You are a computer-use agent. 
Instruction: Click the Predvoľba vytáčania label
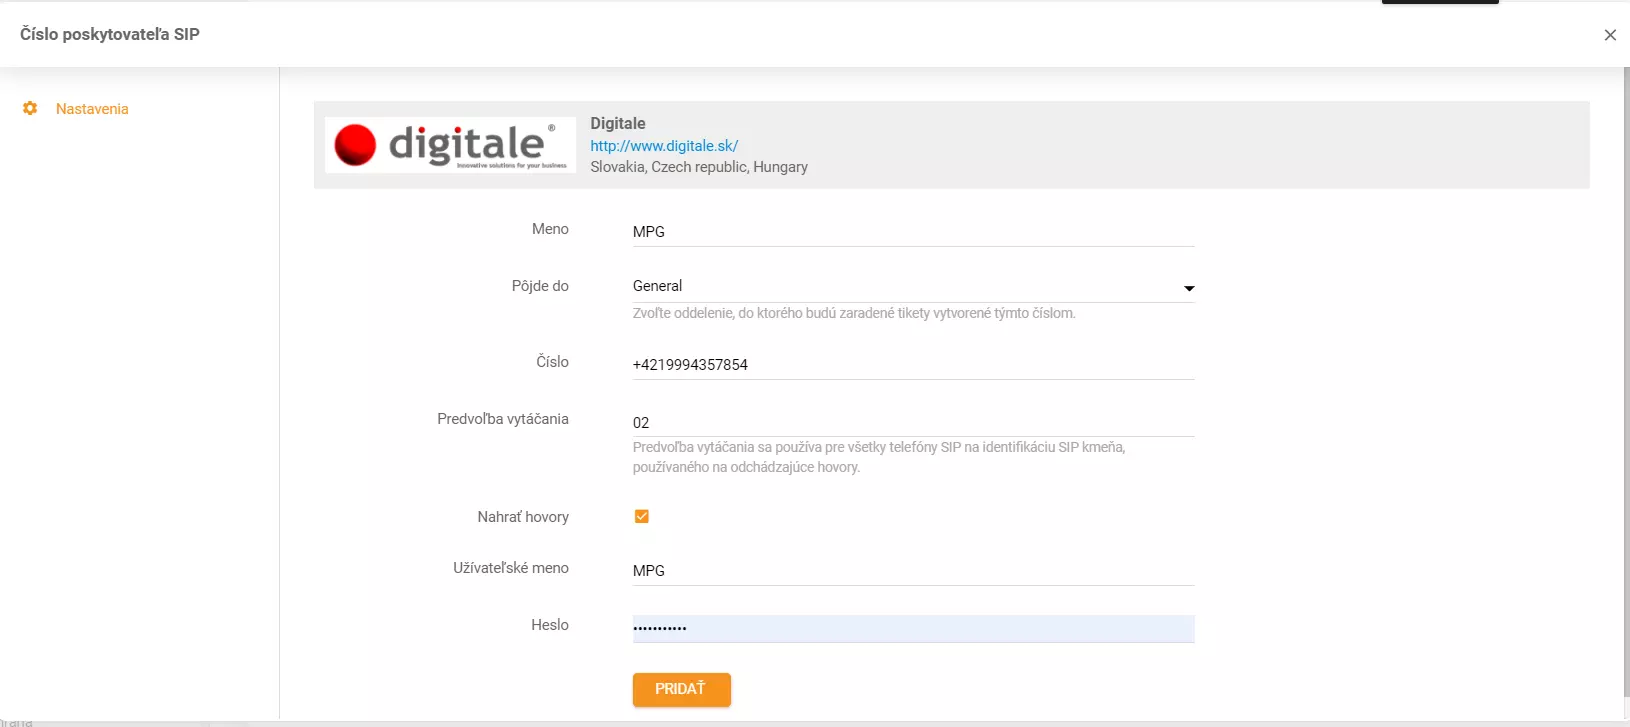click(503, 419)
